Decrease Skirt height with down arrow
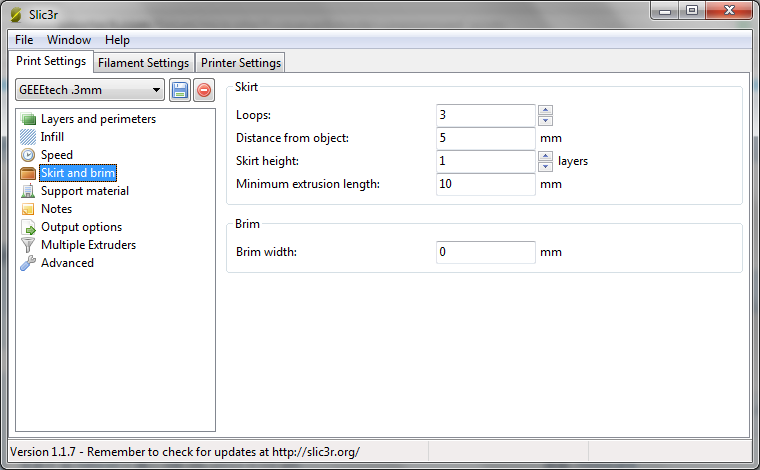 pos(545,167)
